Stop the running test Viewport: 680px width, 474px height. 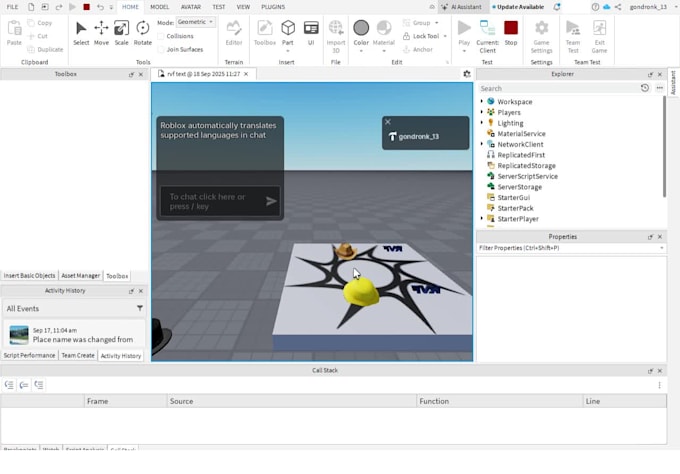point(511,33)
